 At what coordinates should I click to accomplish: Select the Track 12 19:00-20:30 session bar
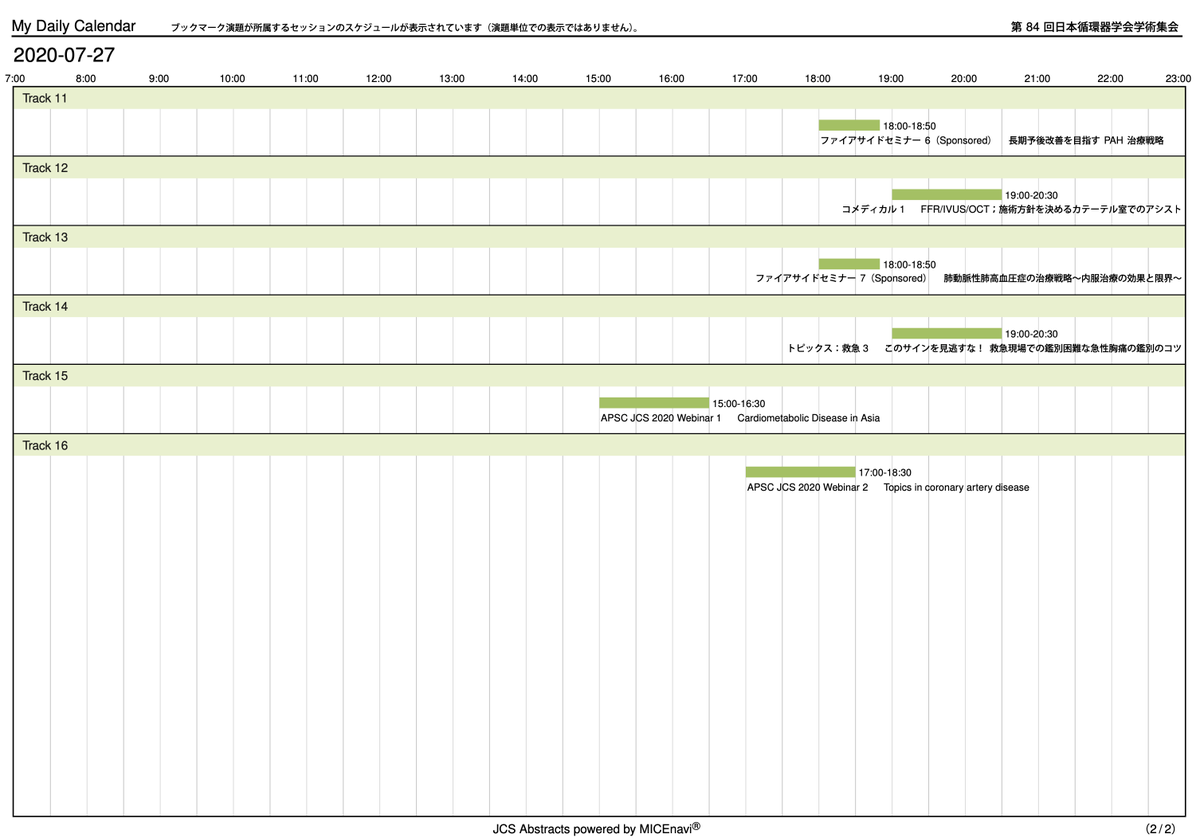(947, 194)
